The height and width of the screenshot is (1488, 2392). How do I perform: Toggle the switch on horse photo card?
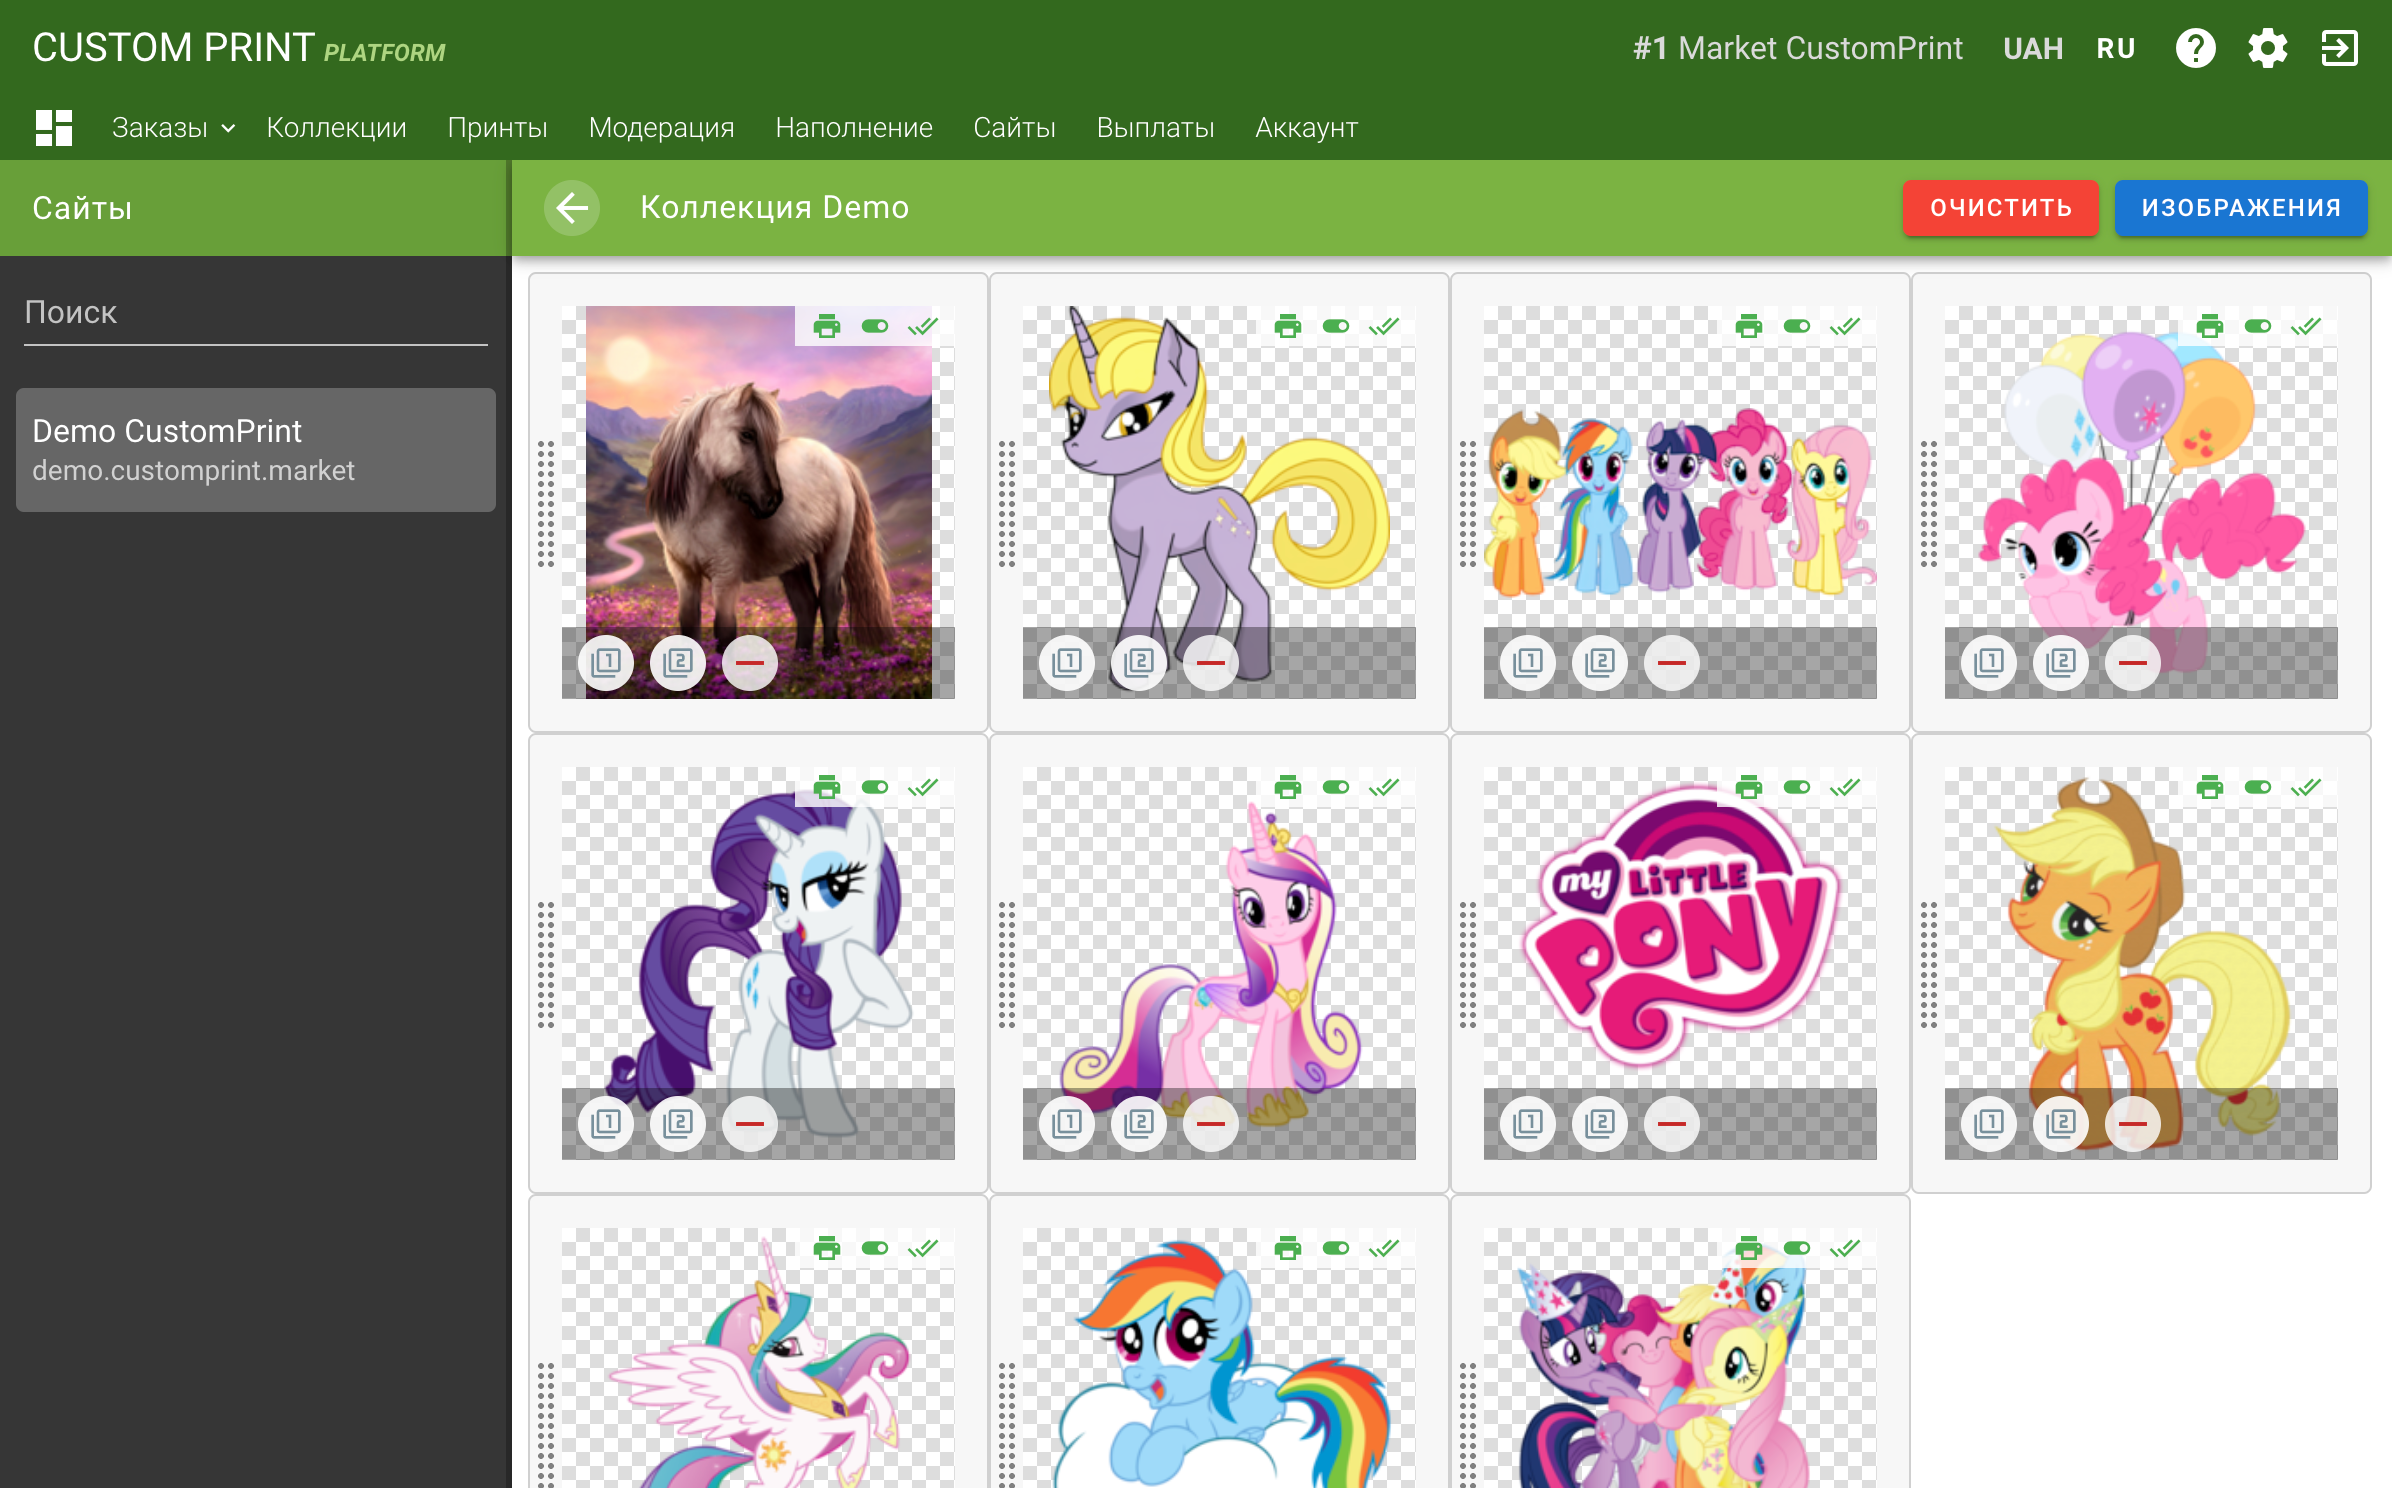pos(875,326)
